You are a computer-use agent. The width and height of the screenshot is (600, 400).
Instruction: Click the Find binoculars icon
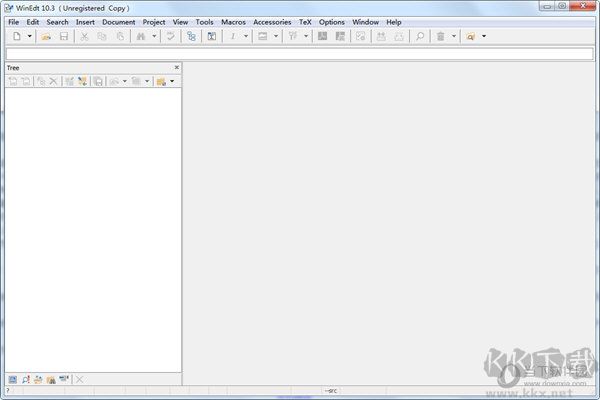[140, 36]
